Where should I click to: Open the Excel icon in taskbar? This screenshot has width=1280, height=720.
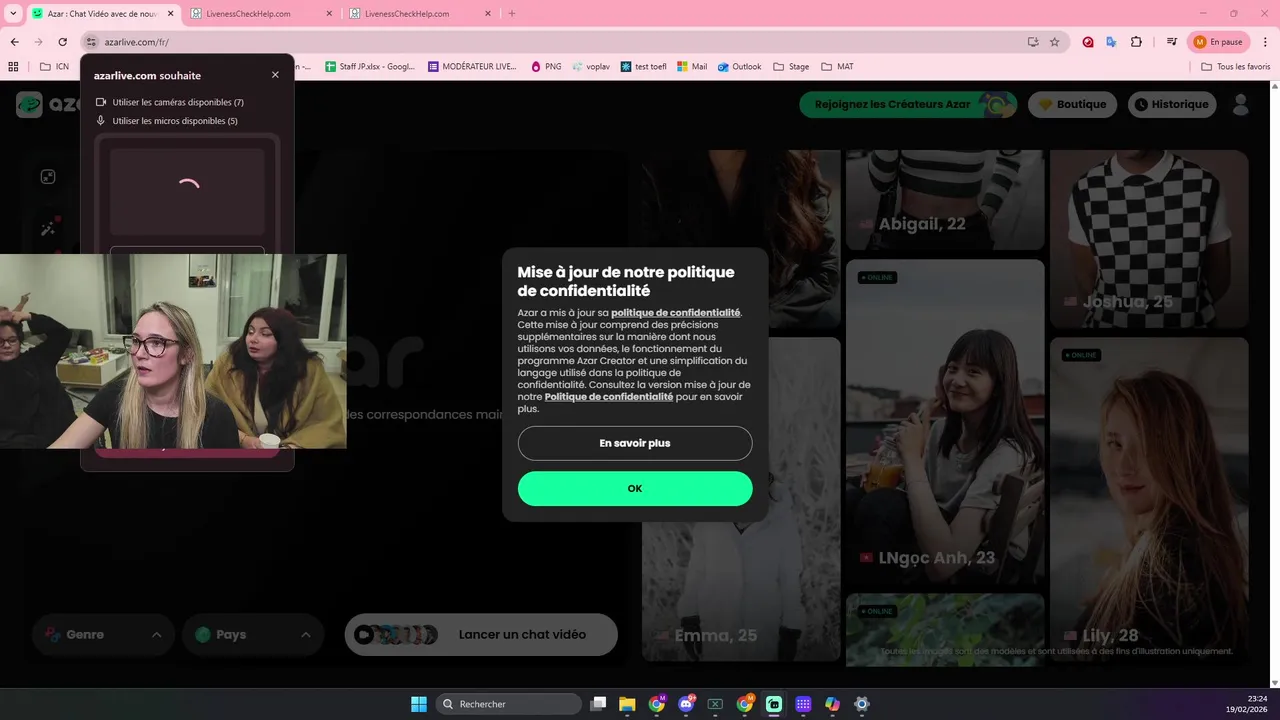pyautogui.click(x=715, y=704)
